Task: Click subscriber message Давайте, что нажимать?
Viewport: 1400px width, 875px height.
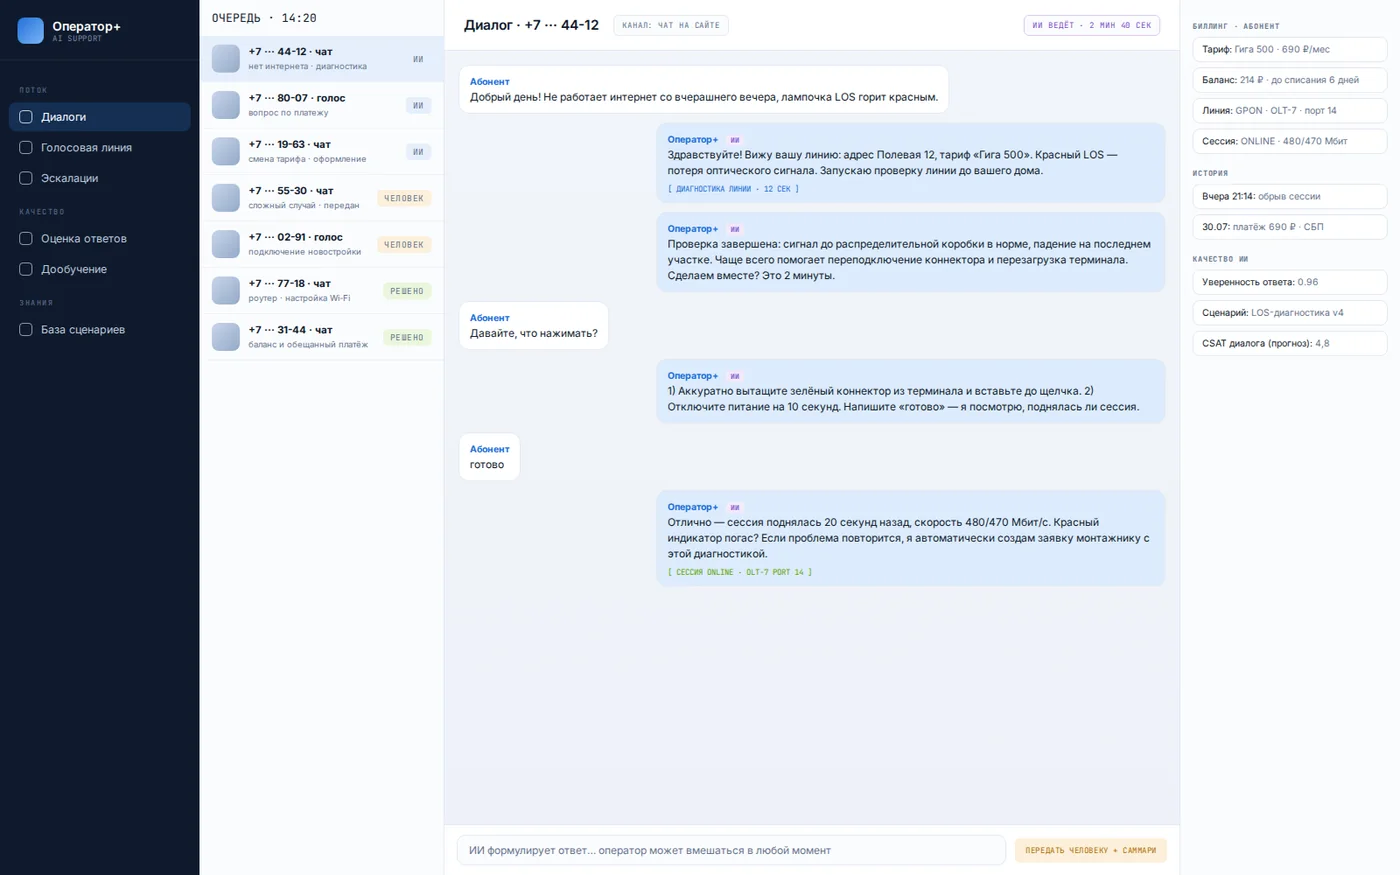Action: (x=534, y=326)
